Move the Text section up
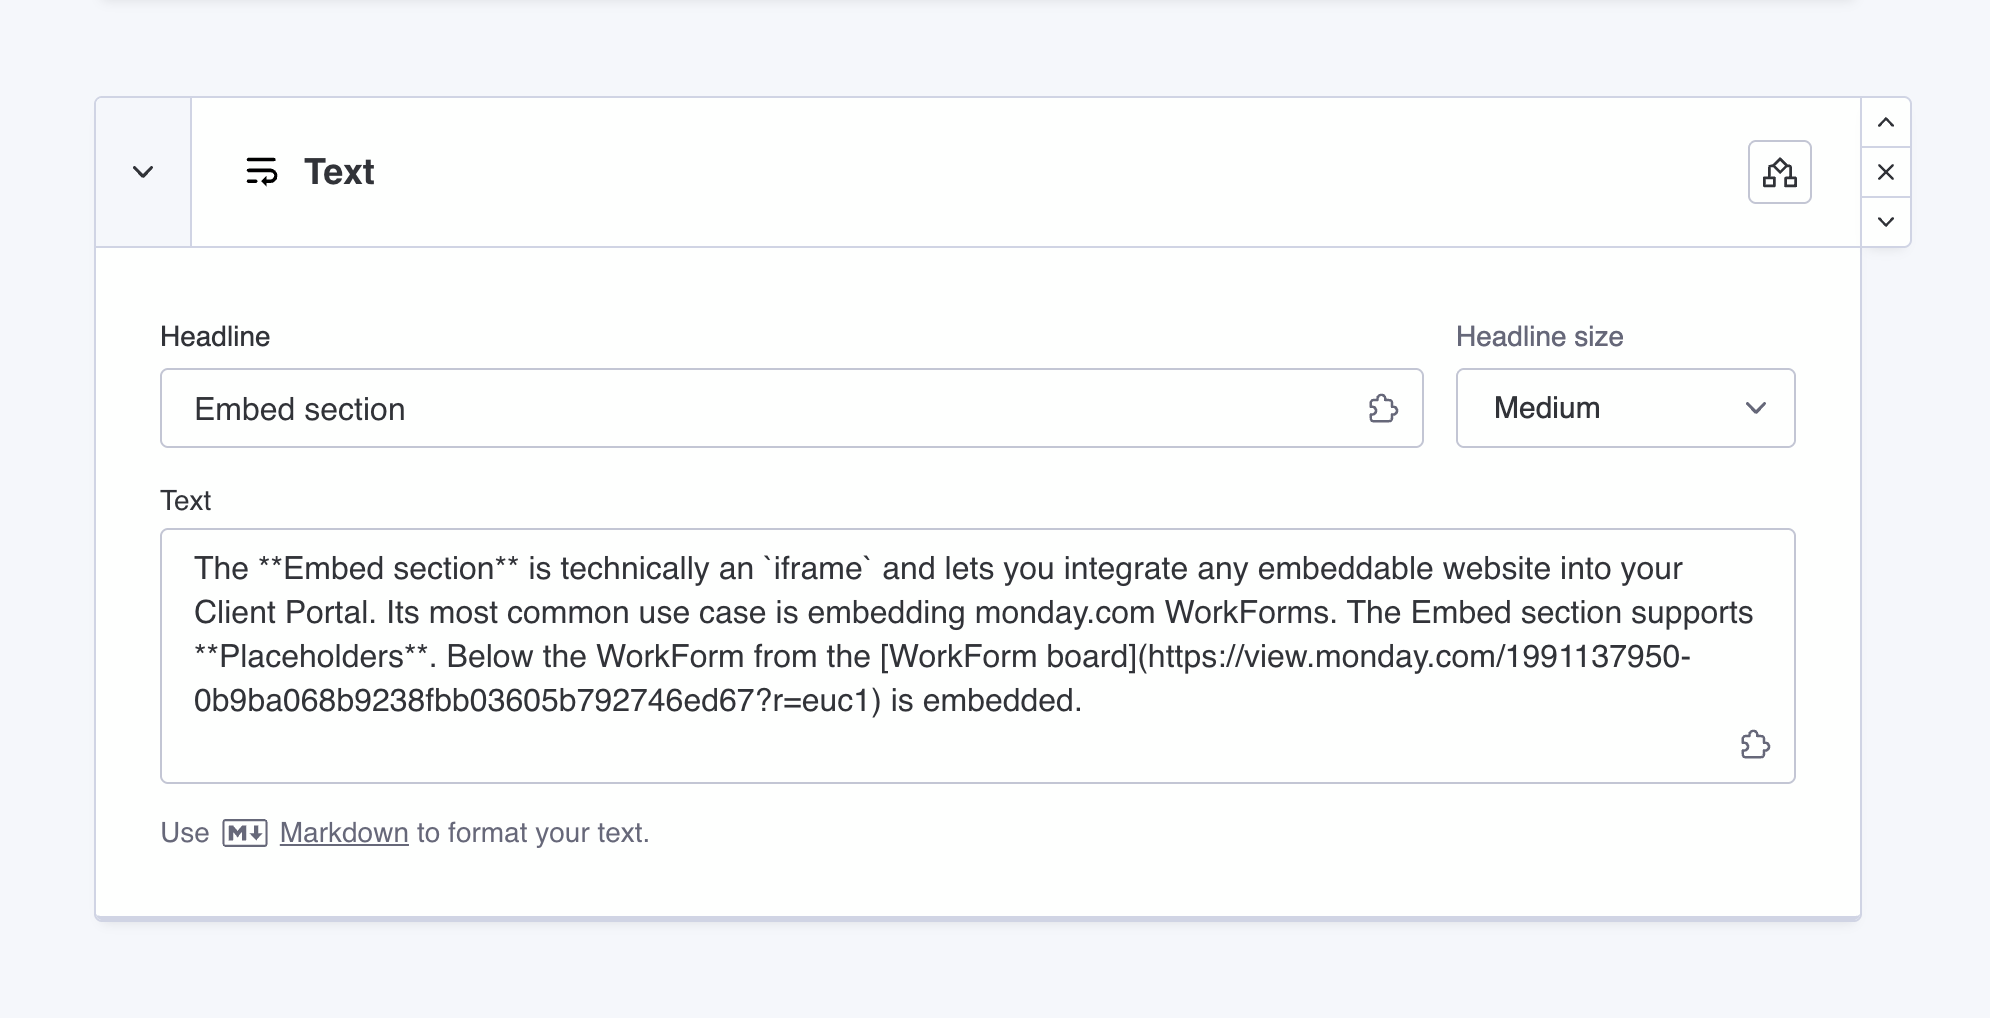The width and height of the screenshot is (1990, 1018). point(1886,123)
